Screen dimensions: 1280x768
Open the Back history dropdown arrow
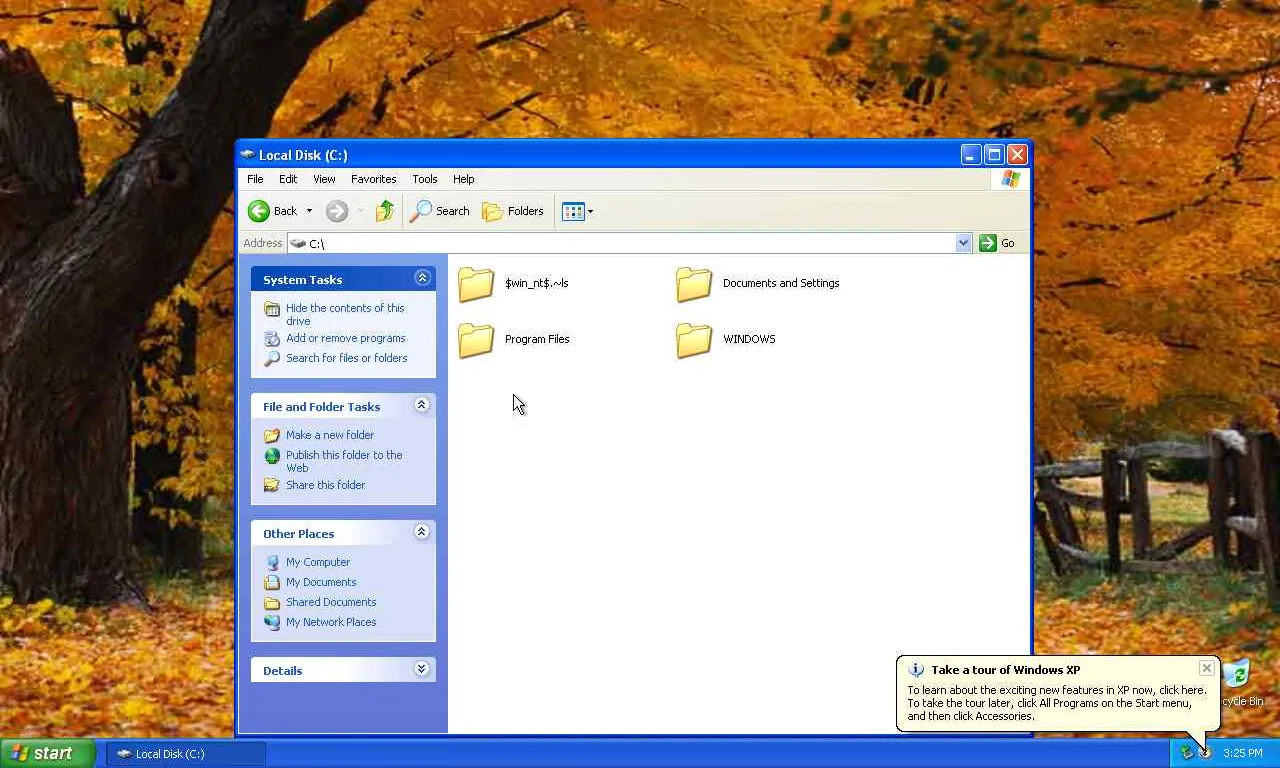pyautogui.click(x=309, y=211)
